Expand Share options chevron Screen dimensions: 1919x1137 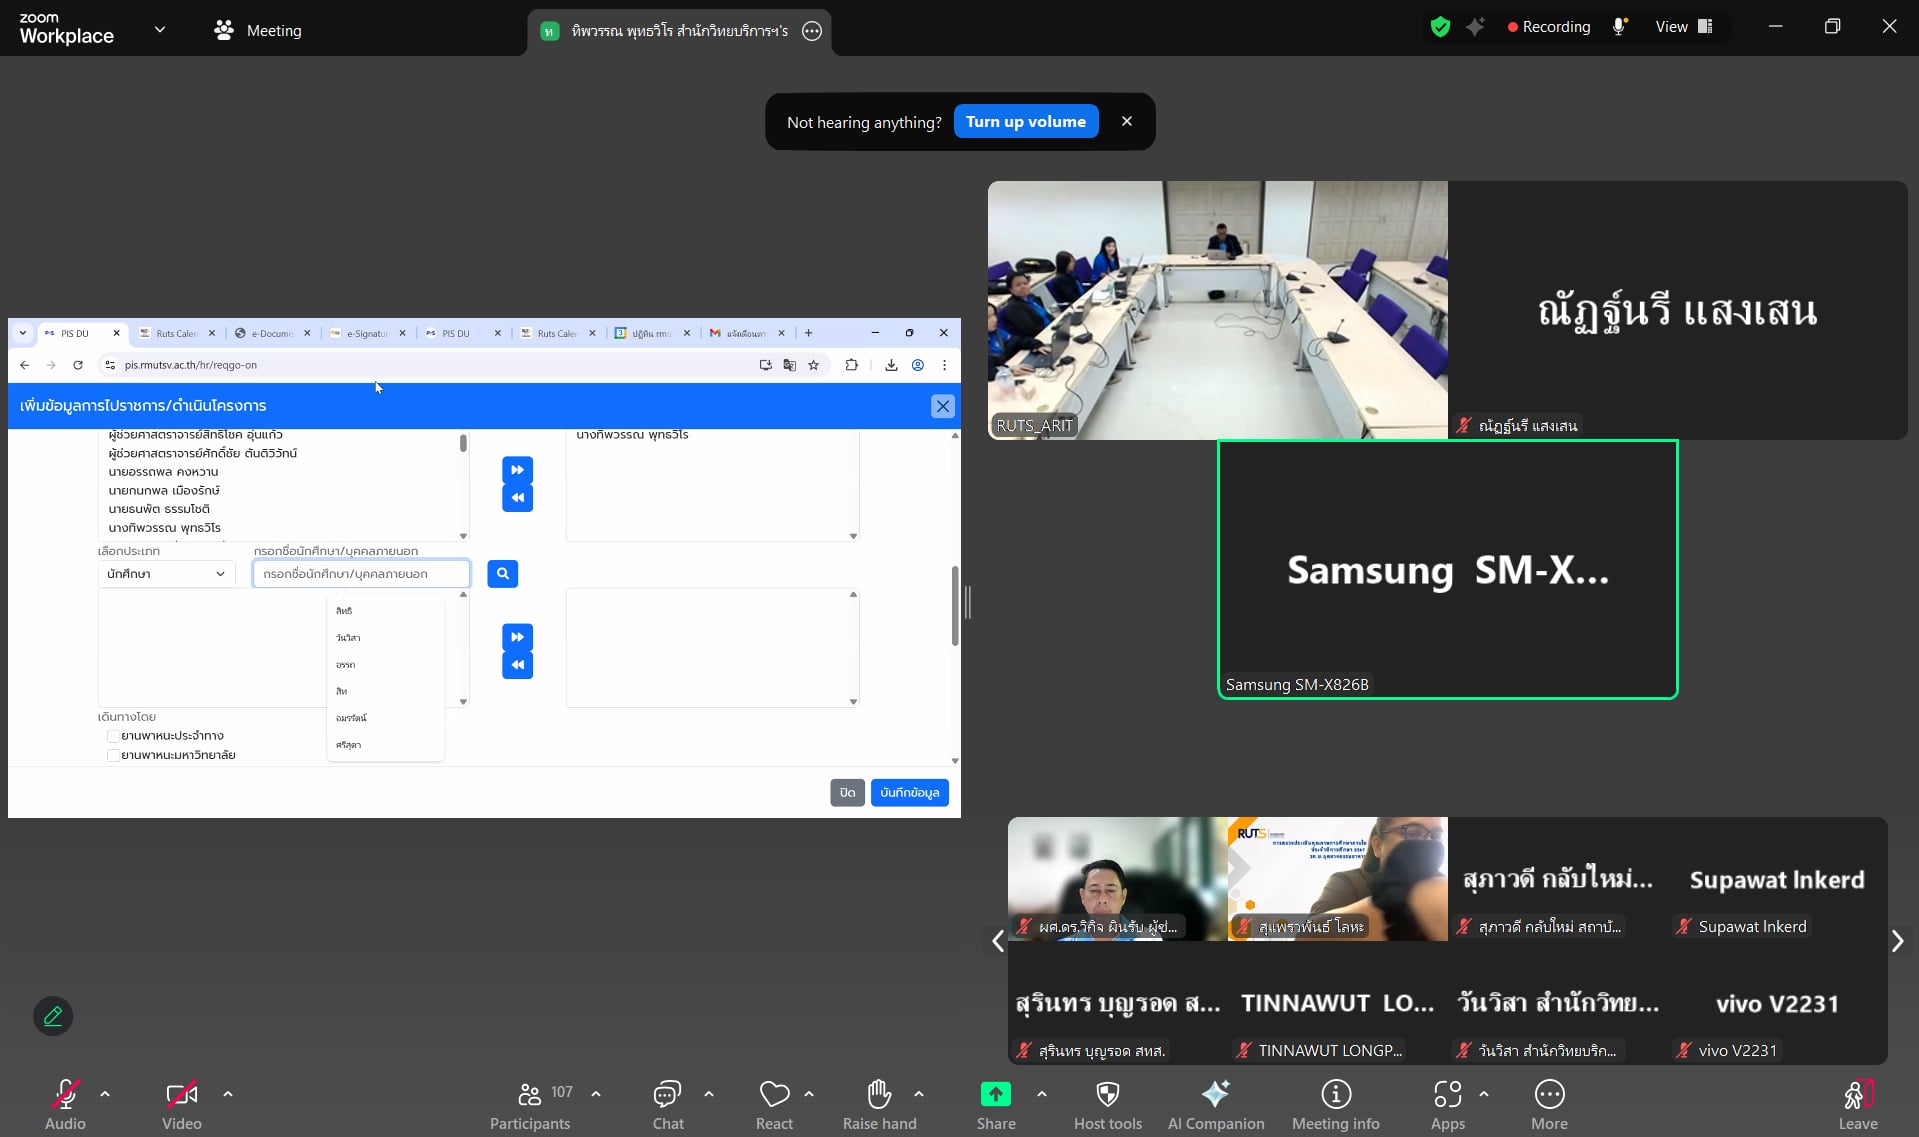[1042, 1094]
